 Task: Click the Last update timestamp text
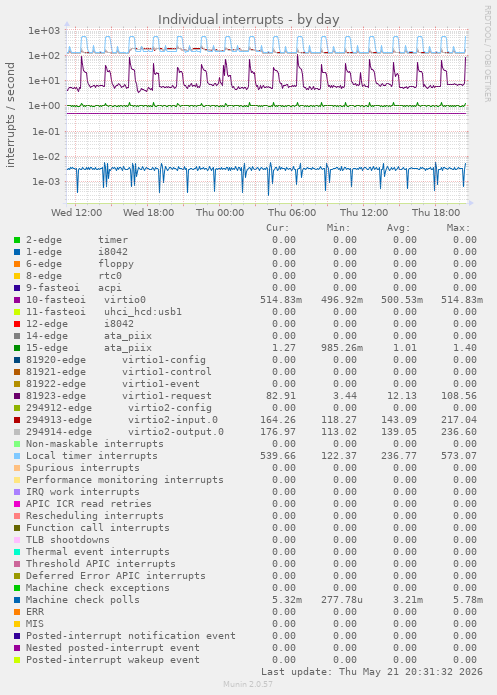click(372, 672)
